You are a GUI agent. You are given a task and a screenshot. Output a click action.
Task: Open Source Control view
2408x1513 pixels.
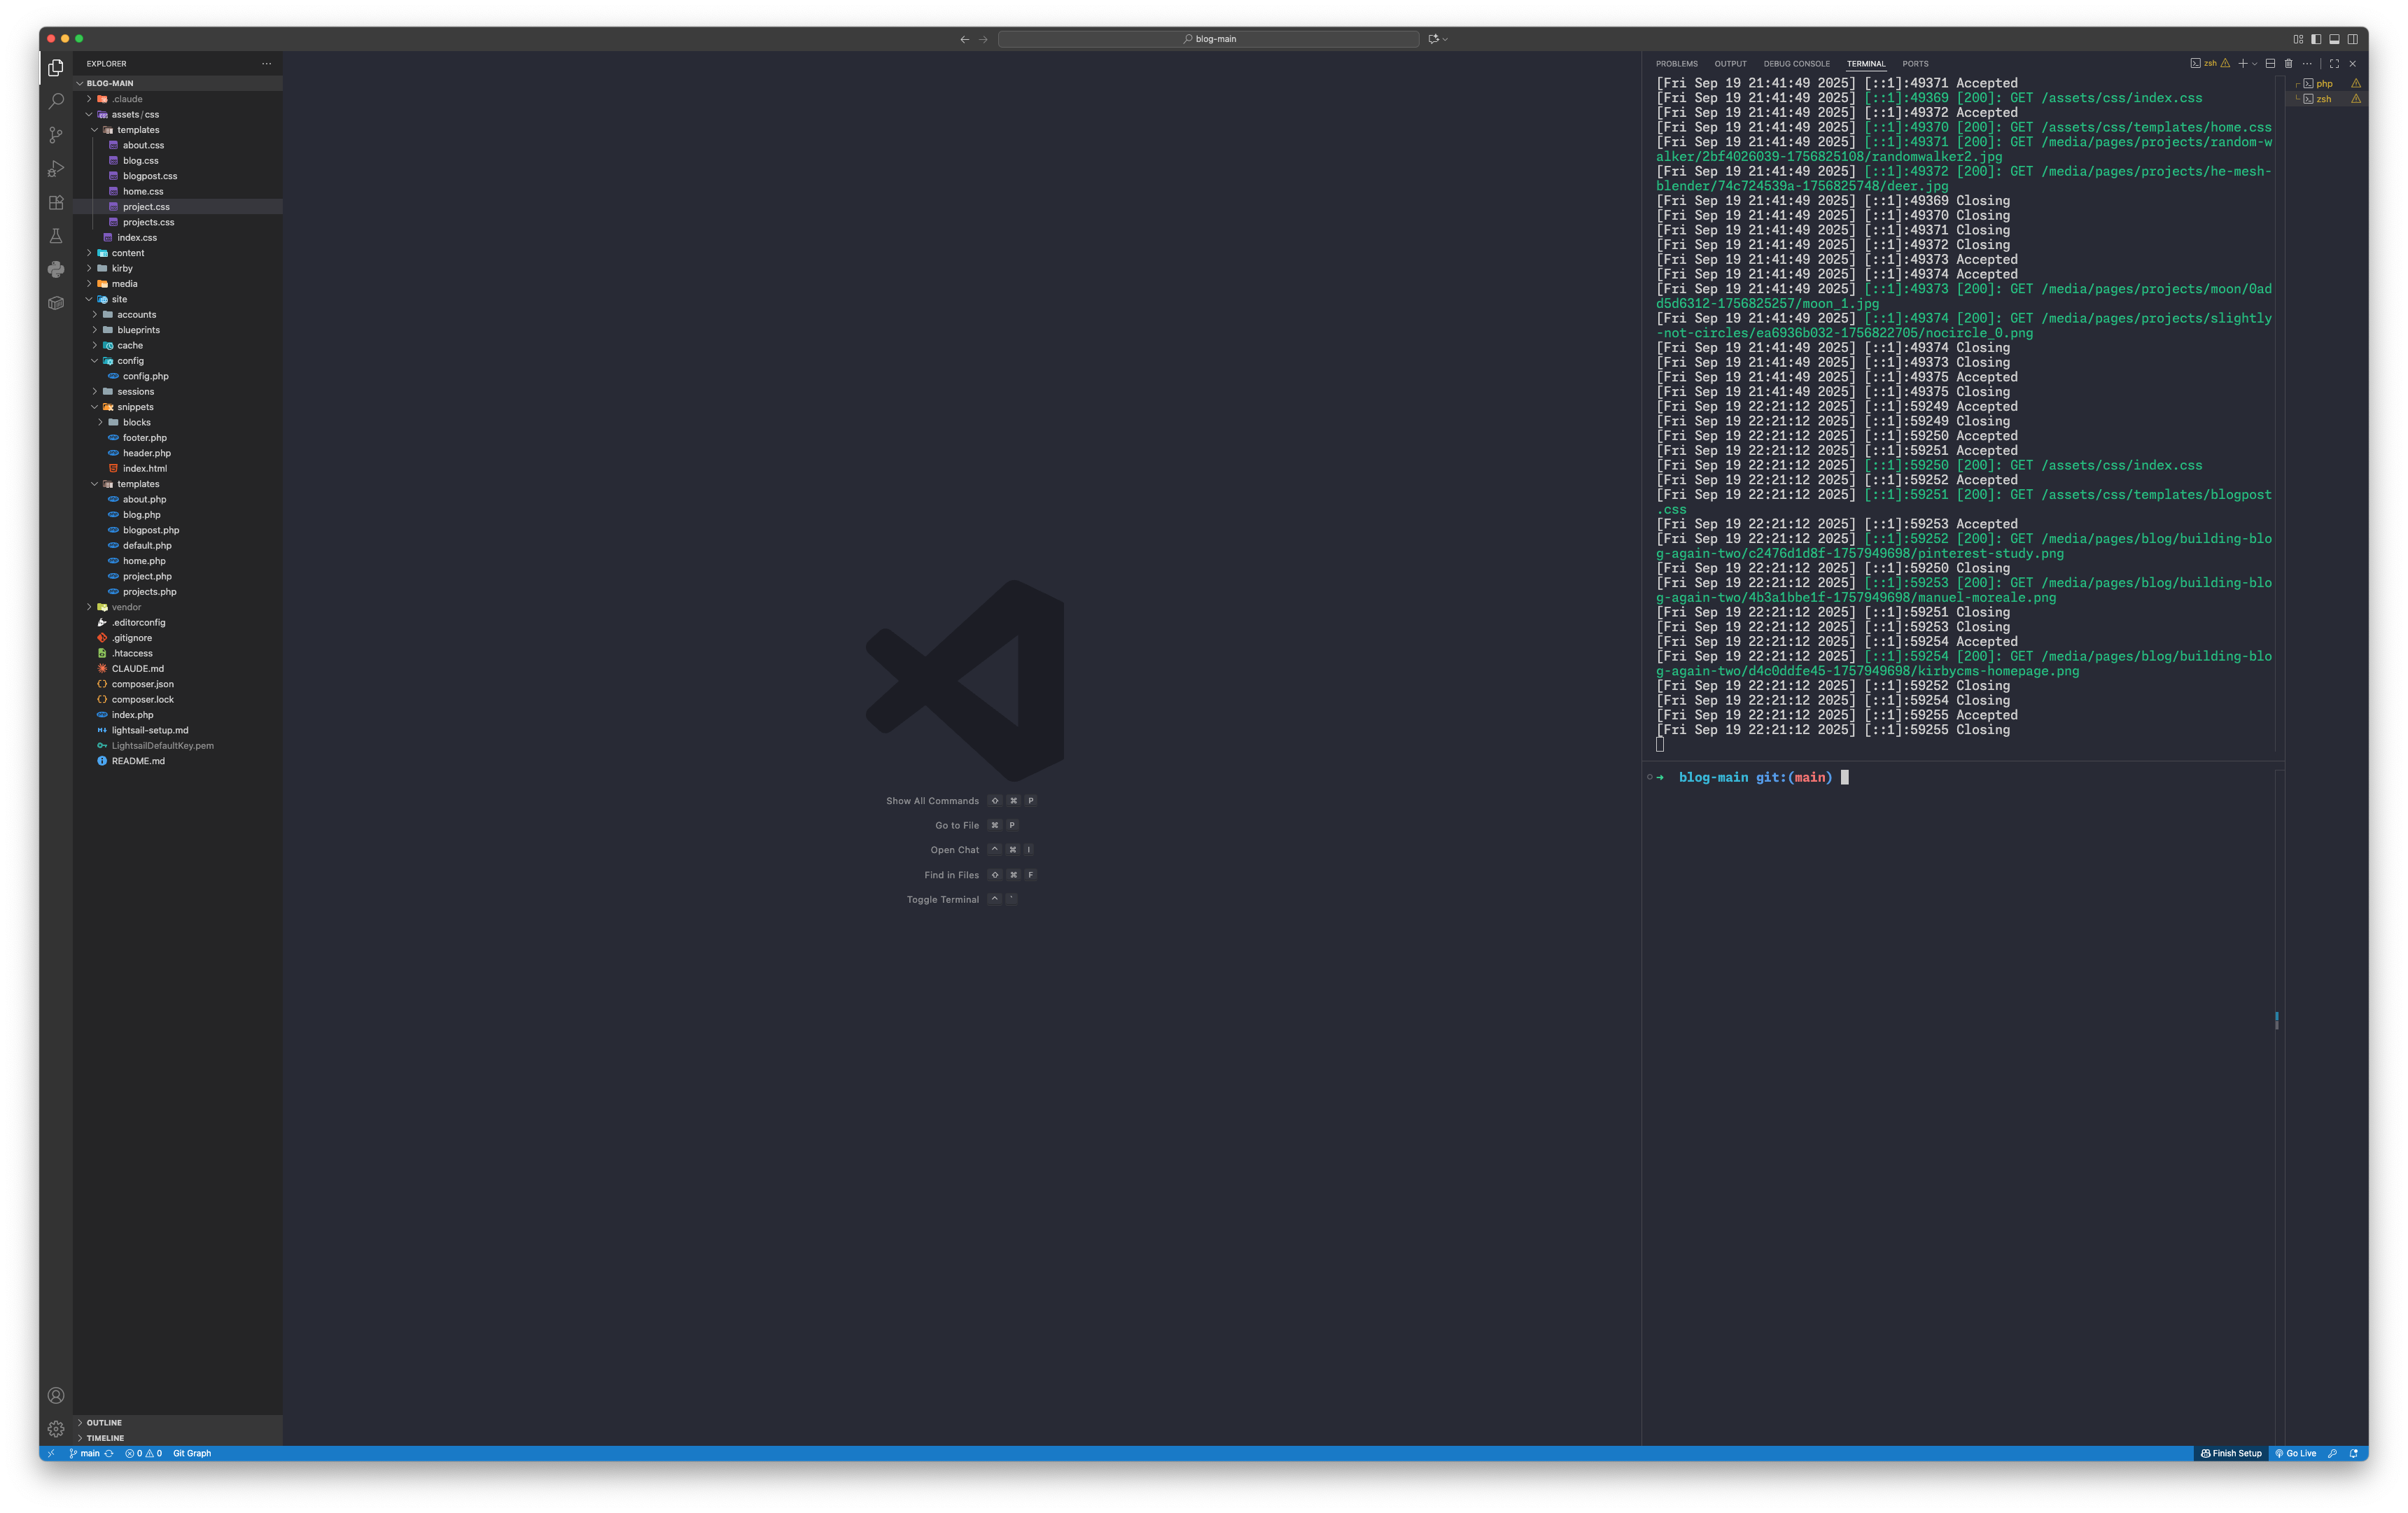pyautogui.click(x=56, y=135)
